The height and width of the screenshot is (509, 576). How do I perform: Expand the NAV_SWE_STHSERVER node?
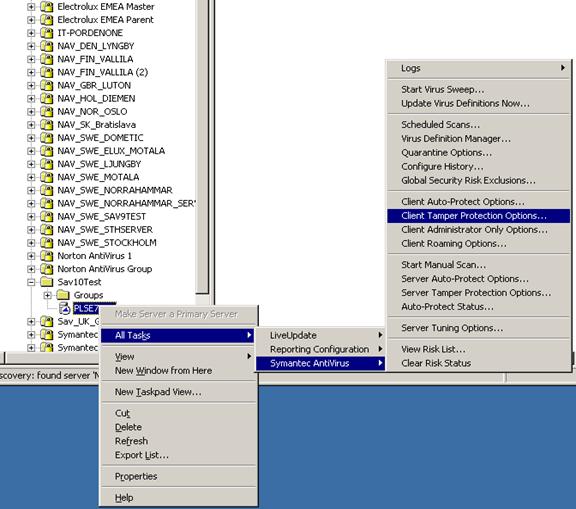click(x=31, y=230)
